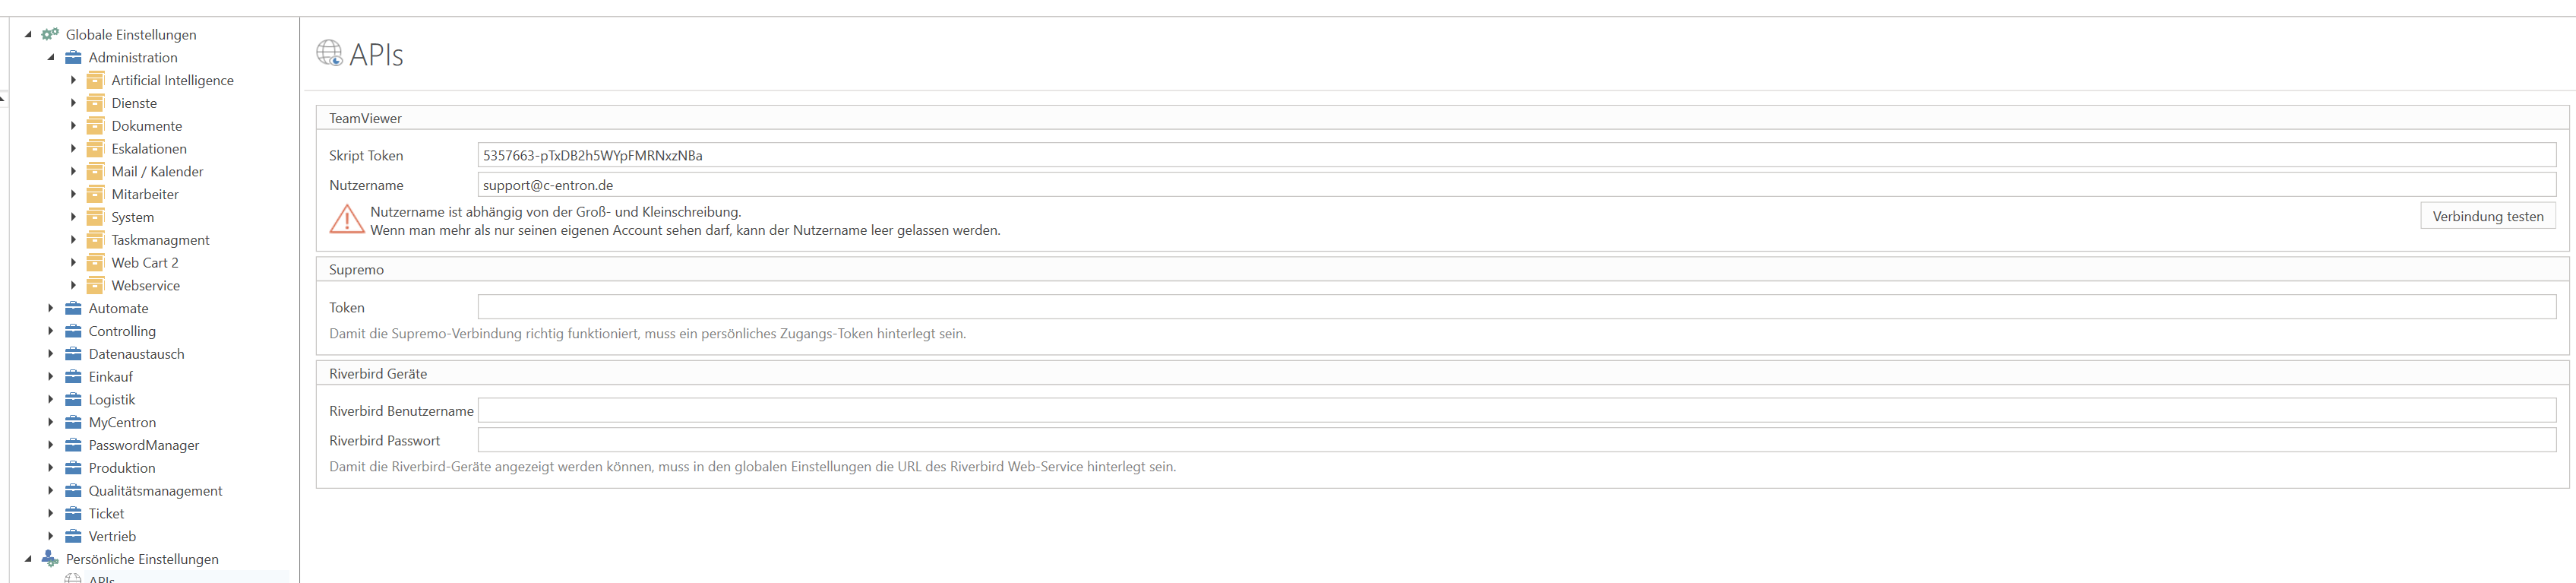This screenshot has width=2576, height=583.
Task: Expand the Mail / Kalender node
Action: point(73,171)
